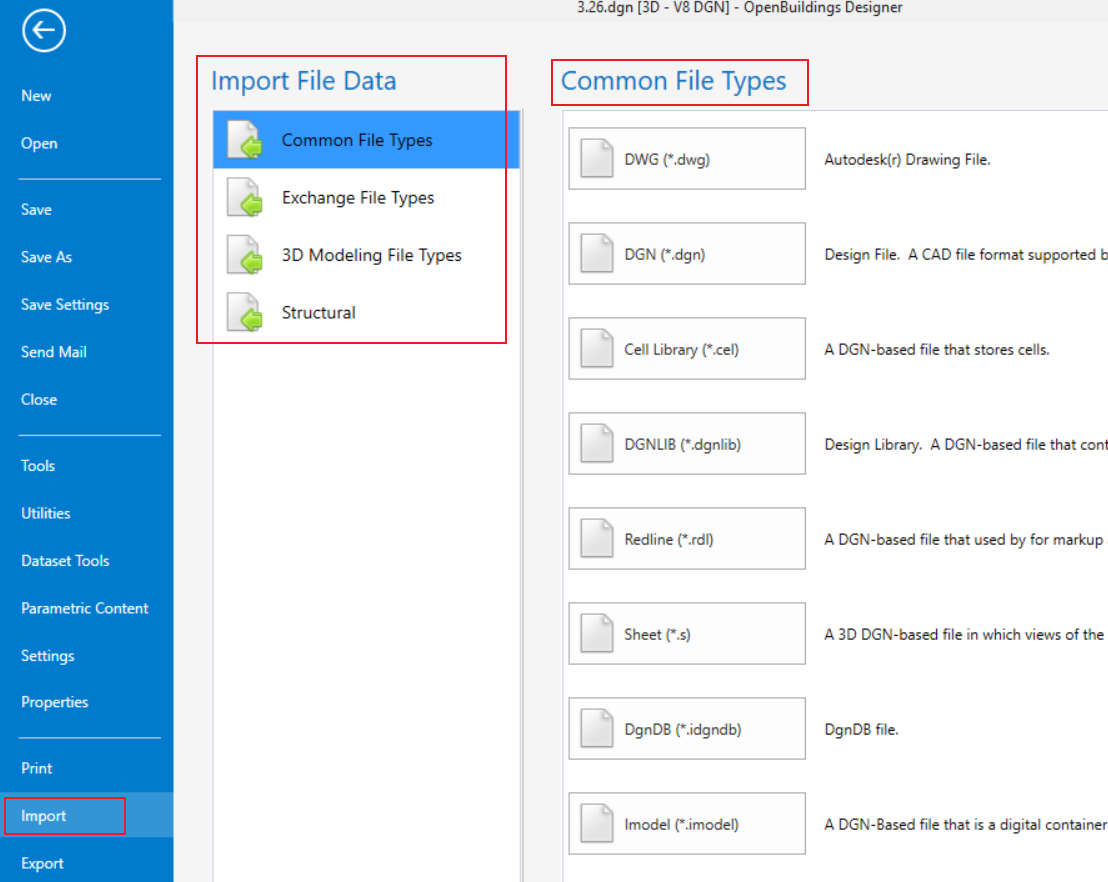Click the Imodel file page icon
Viewport: 1108px width, 882px height.
[x=597, y=824]
